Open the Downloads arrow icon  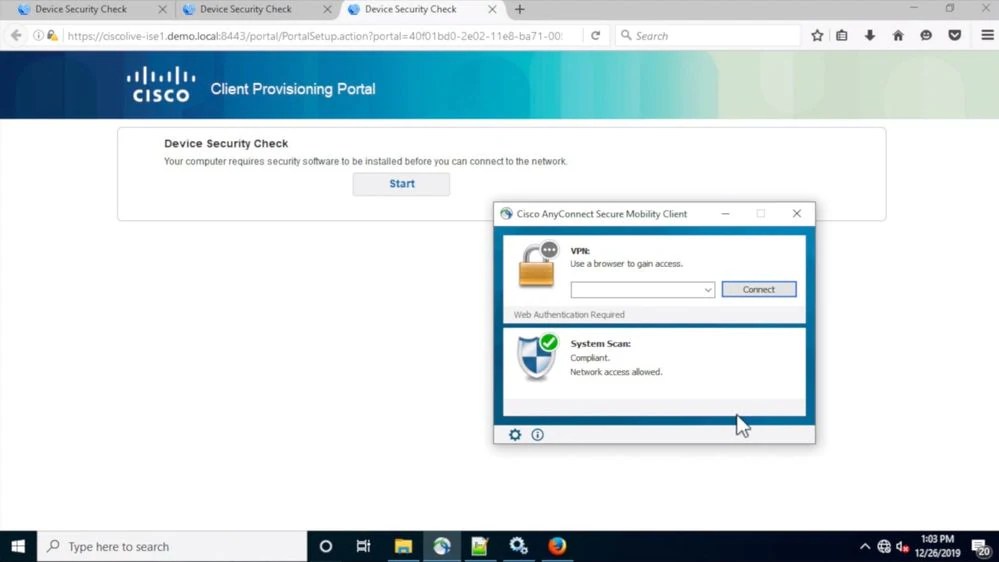(x=870, y=36)
